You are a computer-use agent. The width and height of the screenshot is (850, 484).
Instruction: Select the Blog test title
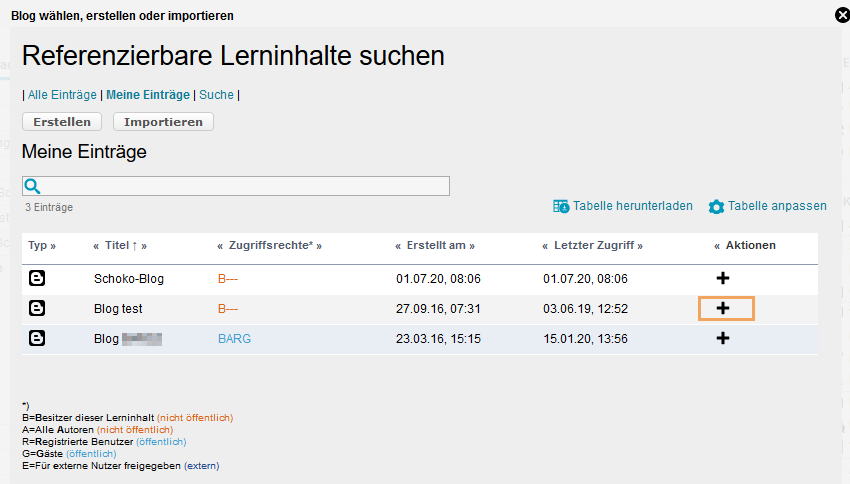point(118,308)
